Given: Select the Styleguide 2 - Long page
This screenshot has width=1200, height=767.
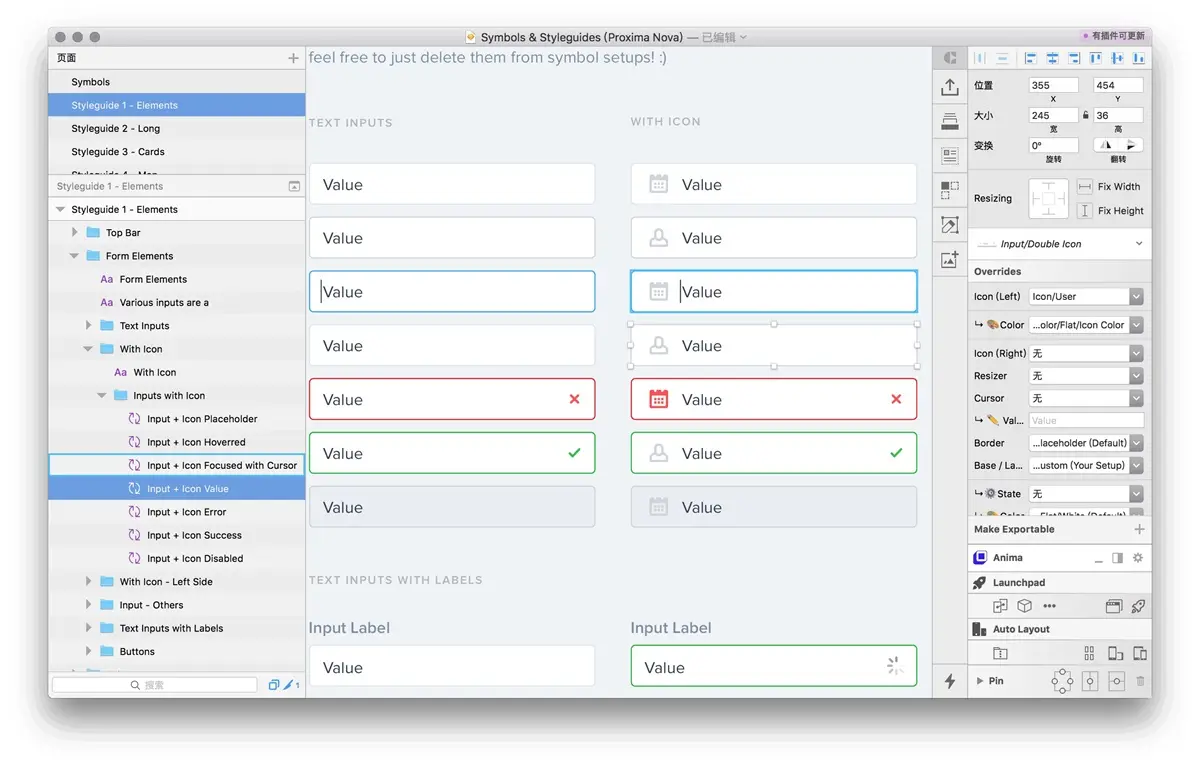Looking at the screenshot, I should click(176, 128).
